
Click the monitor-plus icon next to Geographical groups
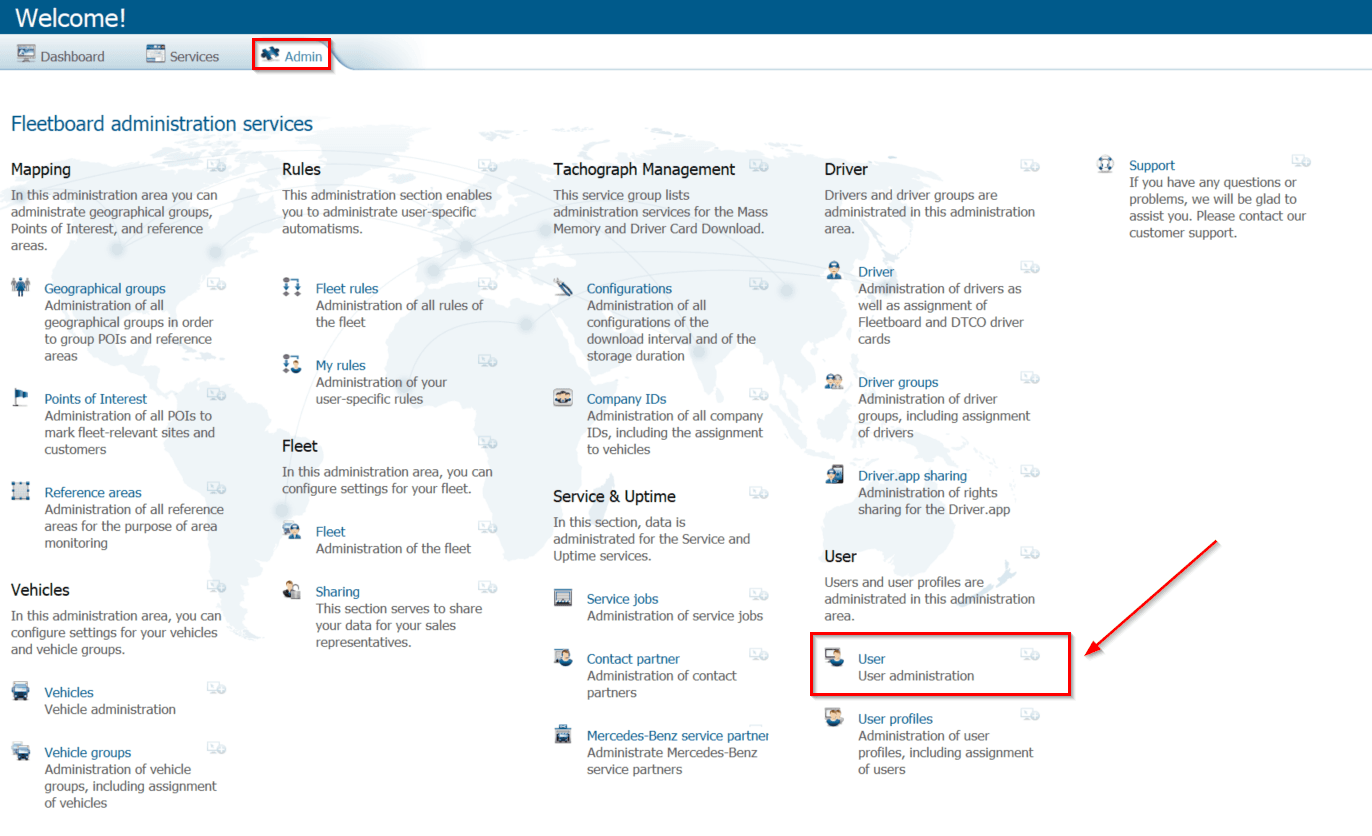[x=216, y=284]
